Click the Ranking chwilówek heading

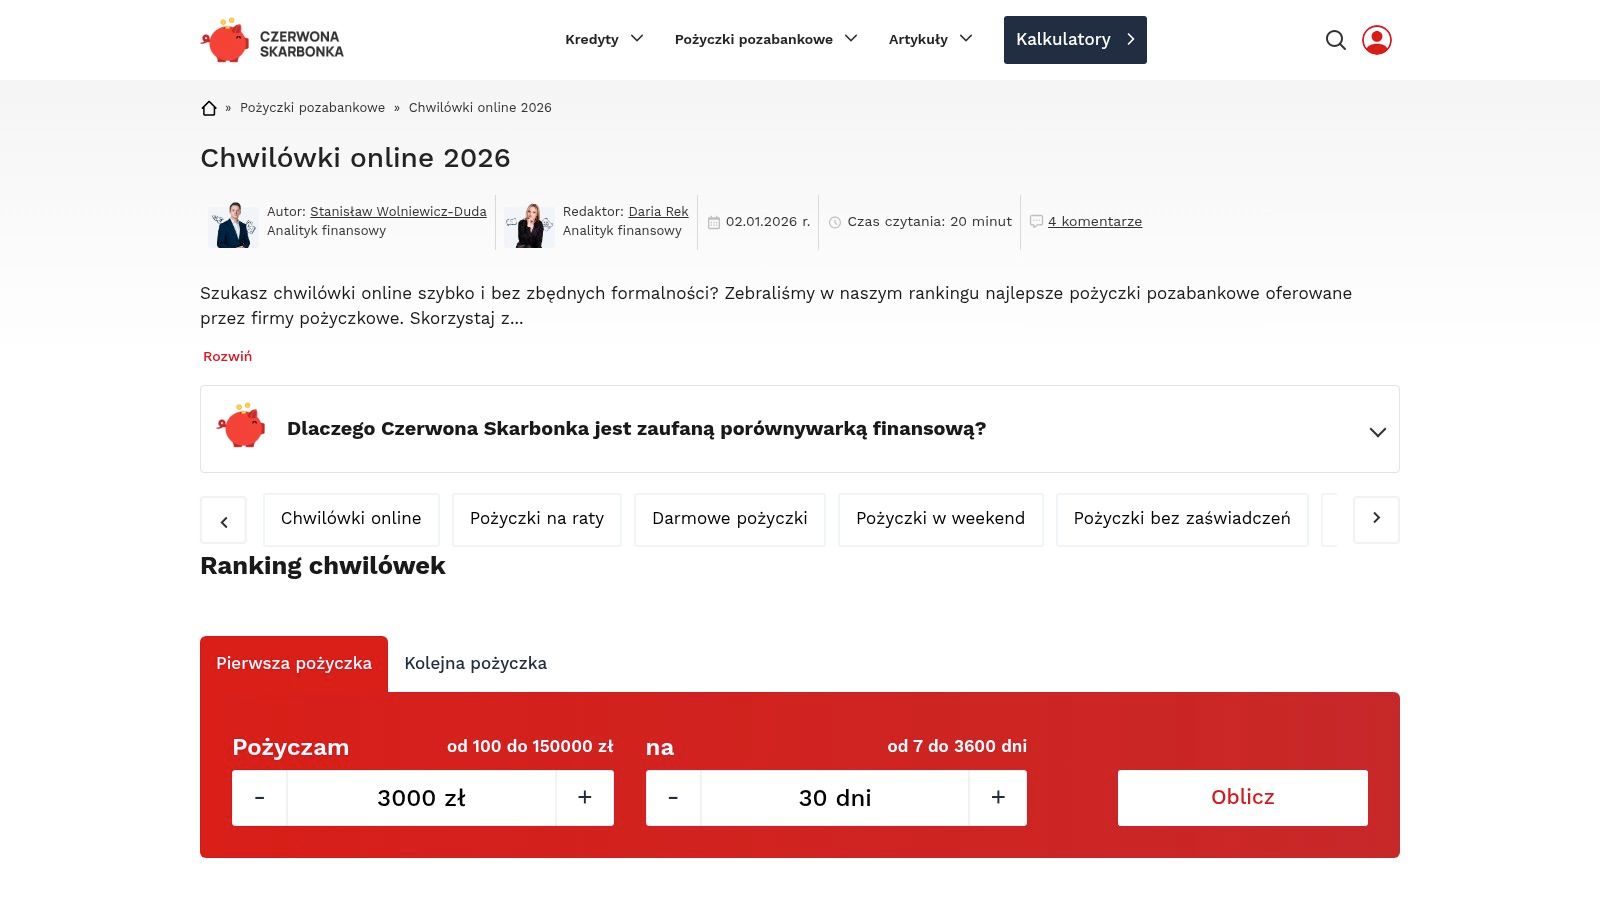(x=323, y=566)
